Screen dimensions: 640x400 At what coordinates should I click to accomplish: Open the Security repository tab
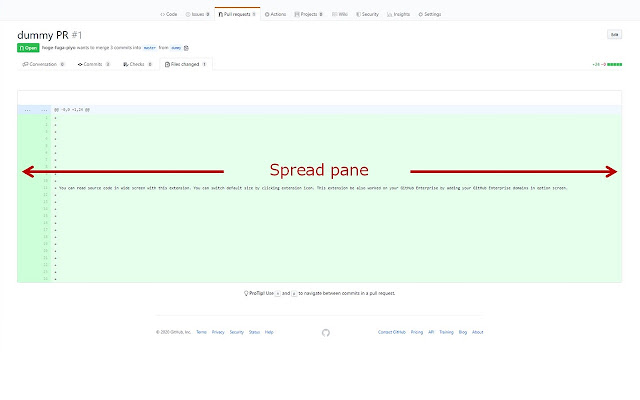[x=367, y=14]
